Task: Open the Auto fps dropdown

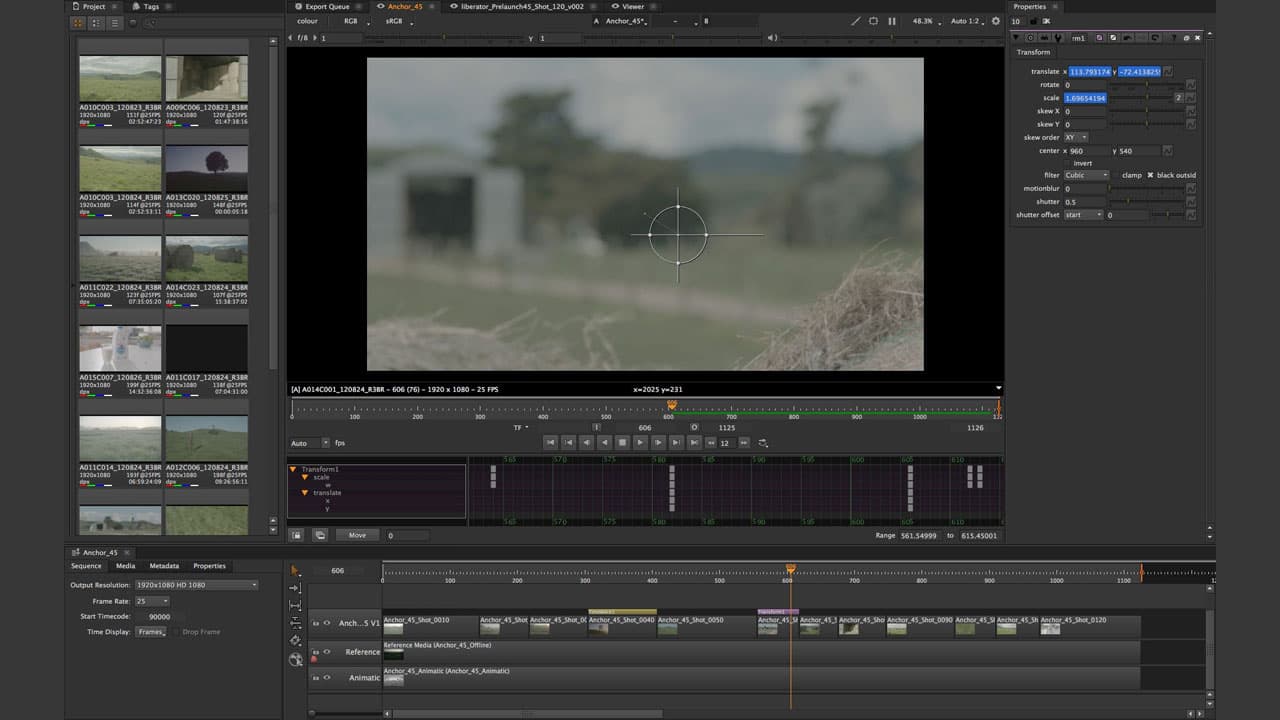Action: (307, 443)
